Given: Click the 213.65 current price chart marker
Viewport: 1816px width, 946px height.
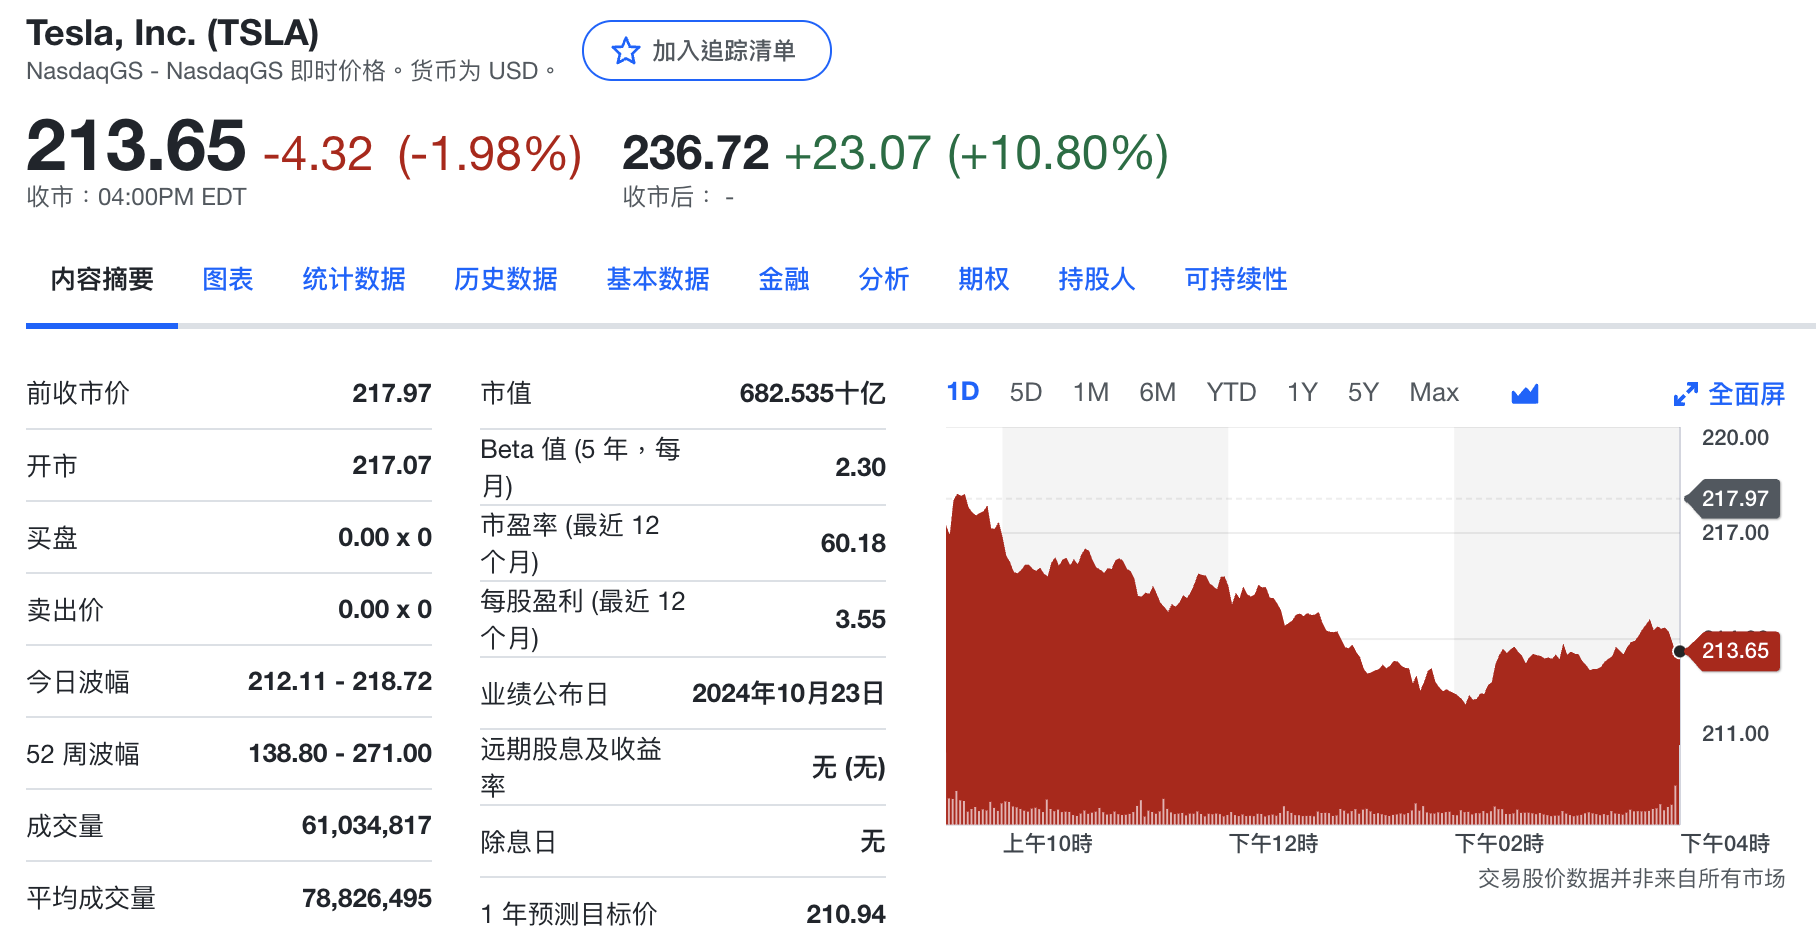Looking at the screenshot, I should 1734,651.
